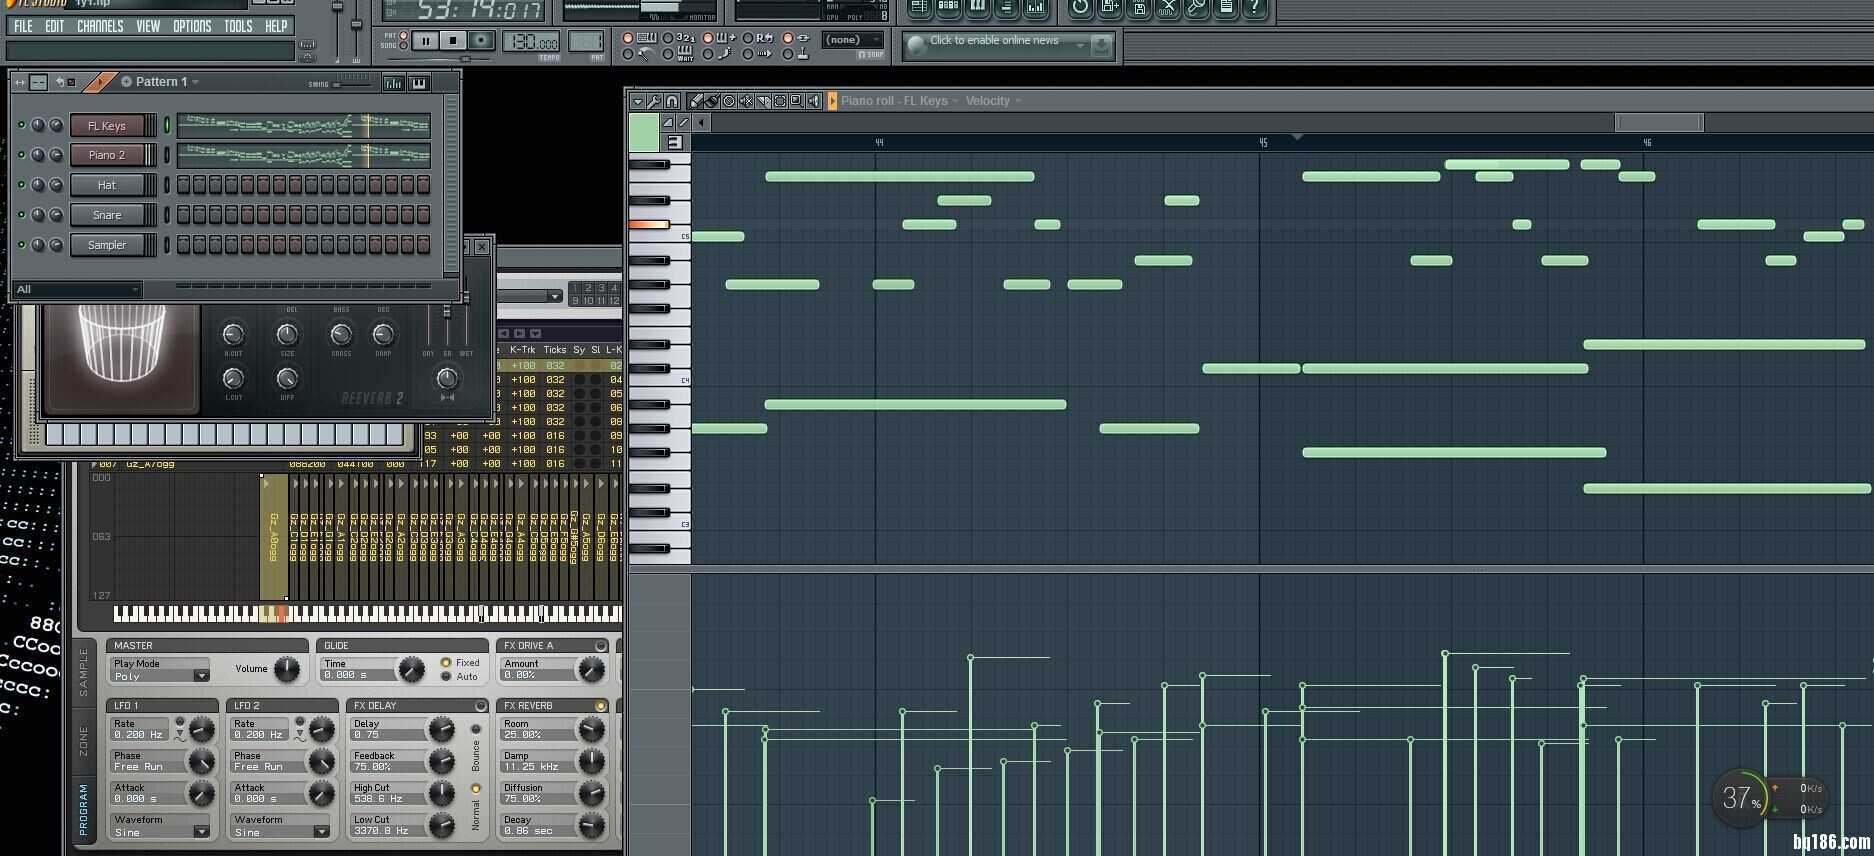Switch to Song mode

(x=403, y=45)
